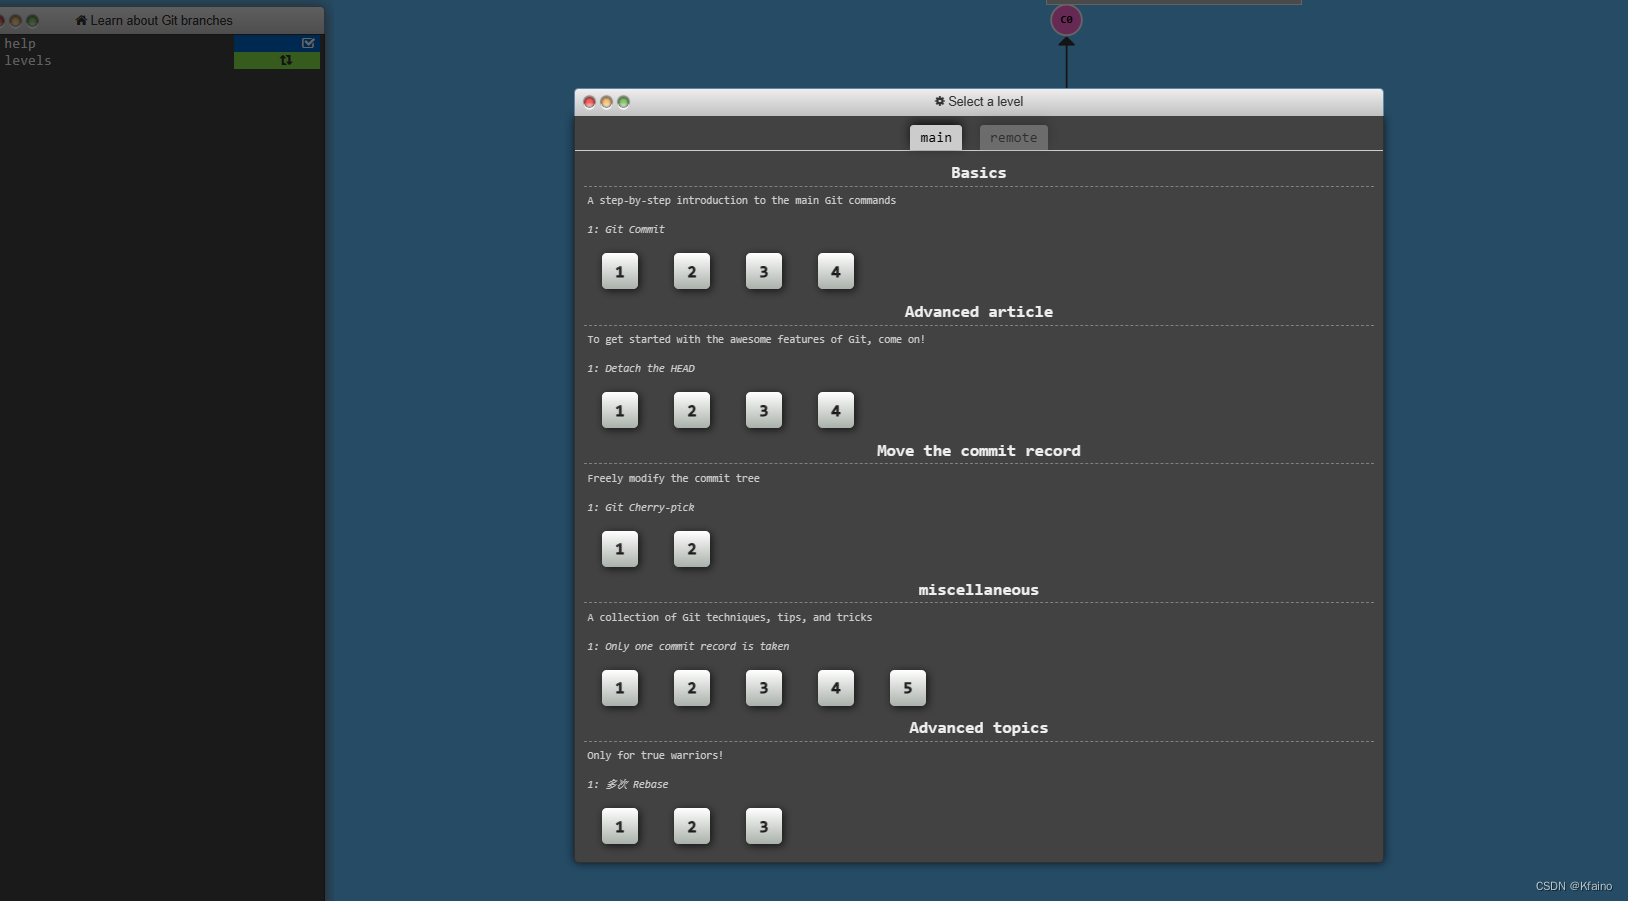
Task: Close the Select a level dialog with red button
Action: pyautogui.click(x=589, y=102)
